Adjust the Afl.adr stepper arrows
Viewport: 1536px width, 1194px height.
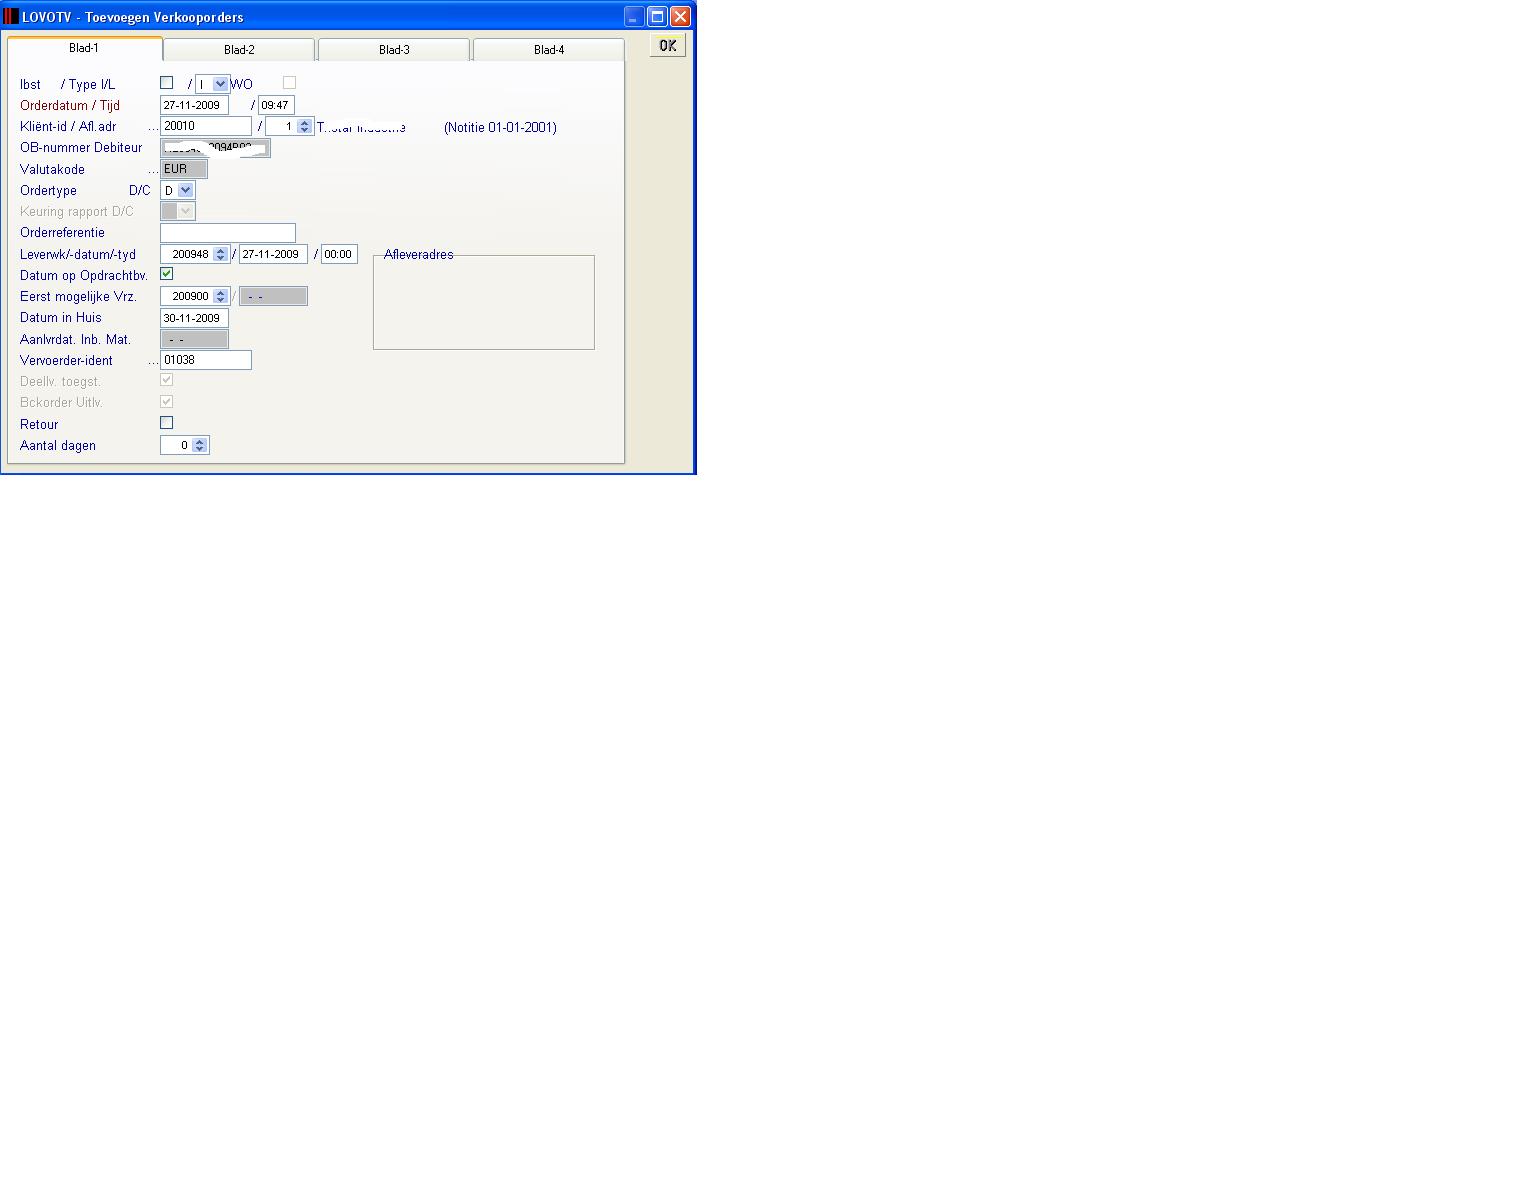305,126
